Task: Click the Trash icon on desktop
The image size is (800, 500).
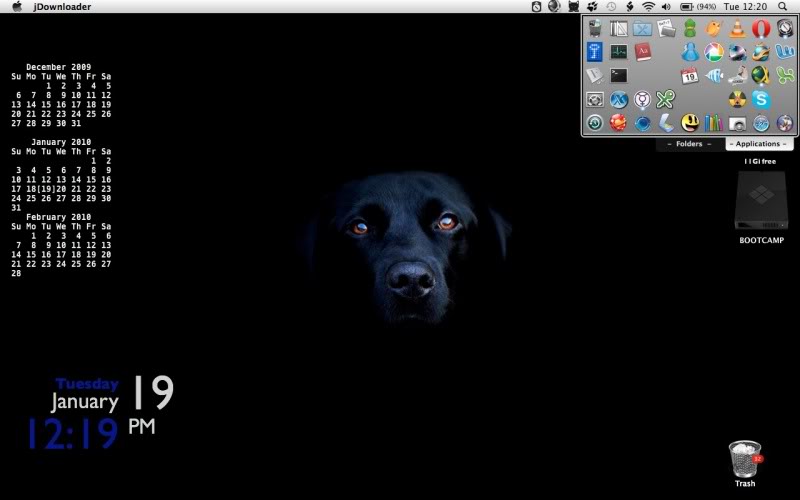Action: tap(745, 459)
